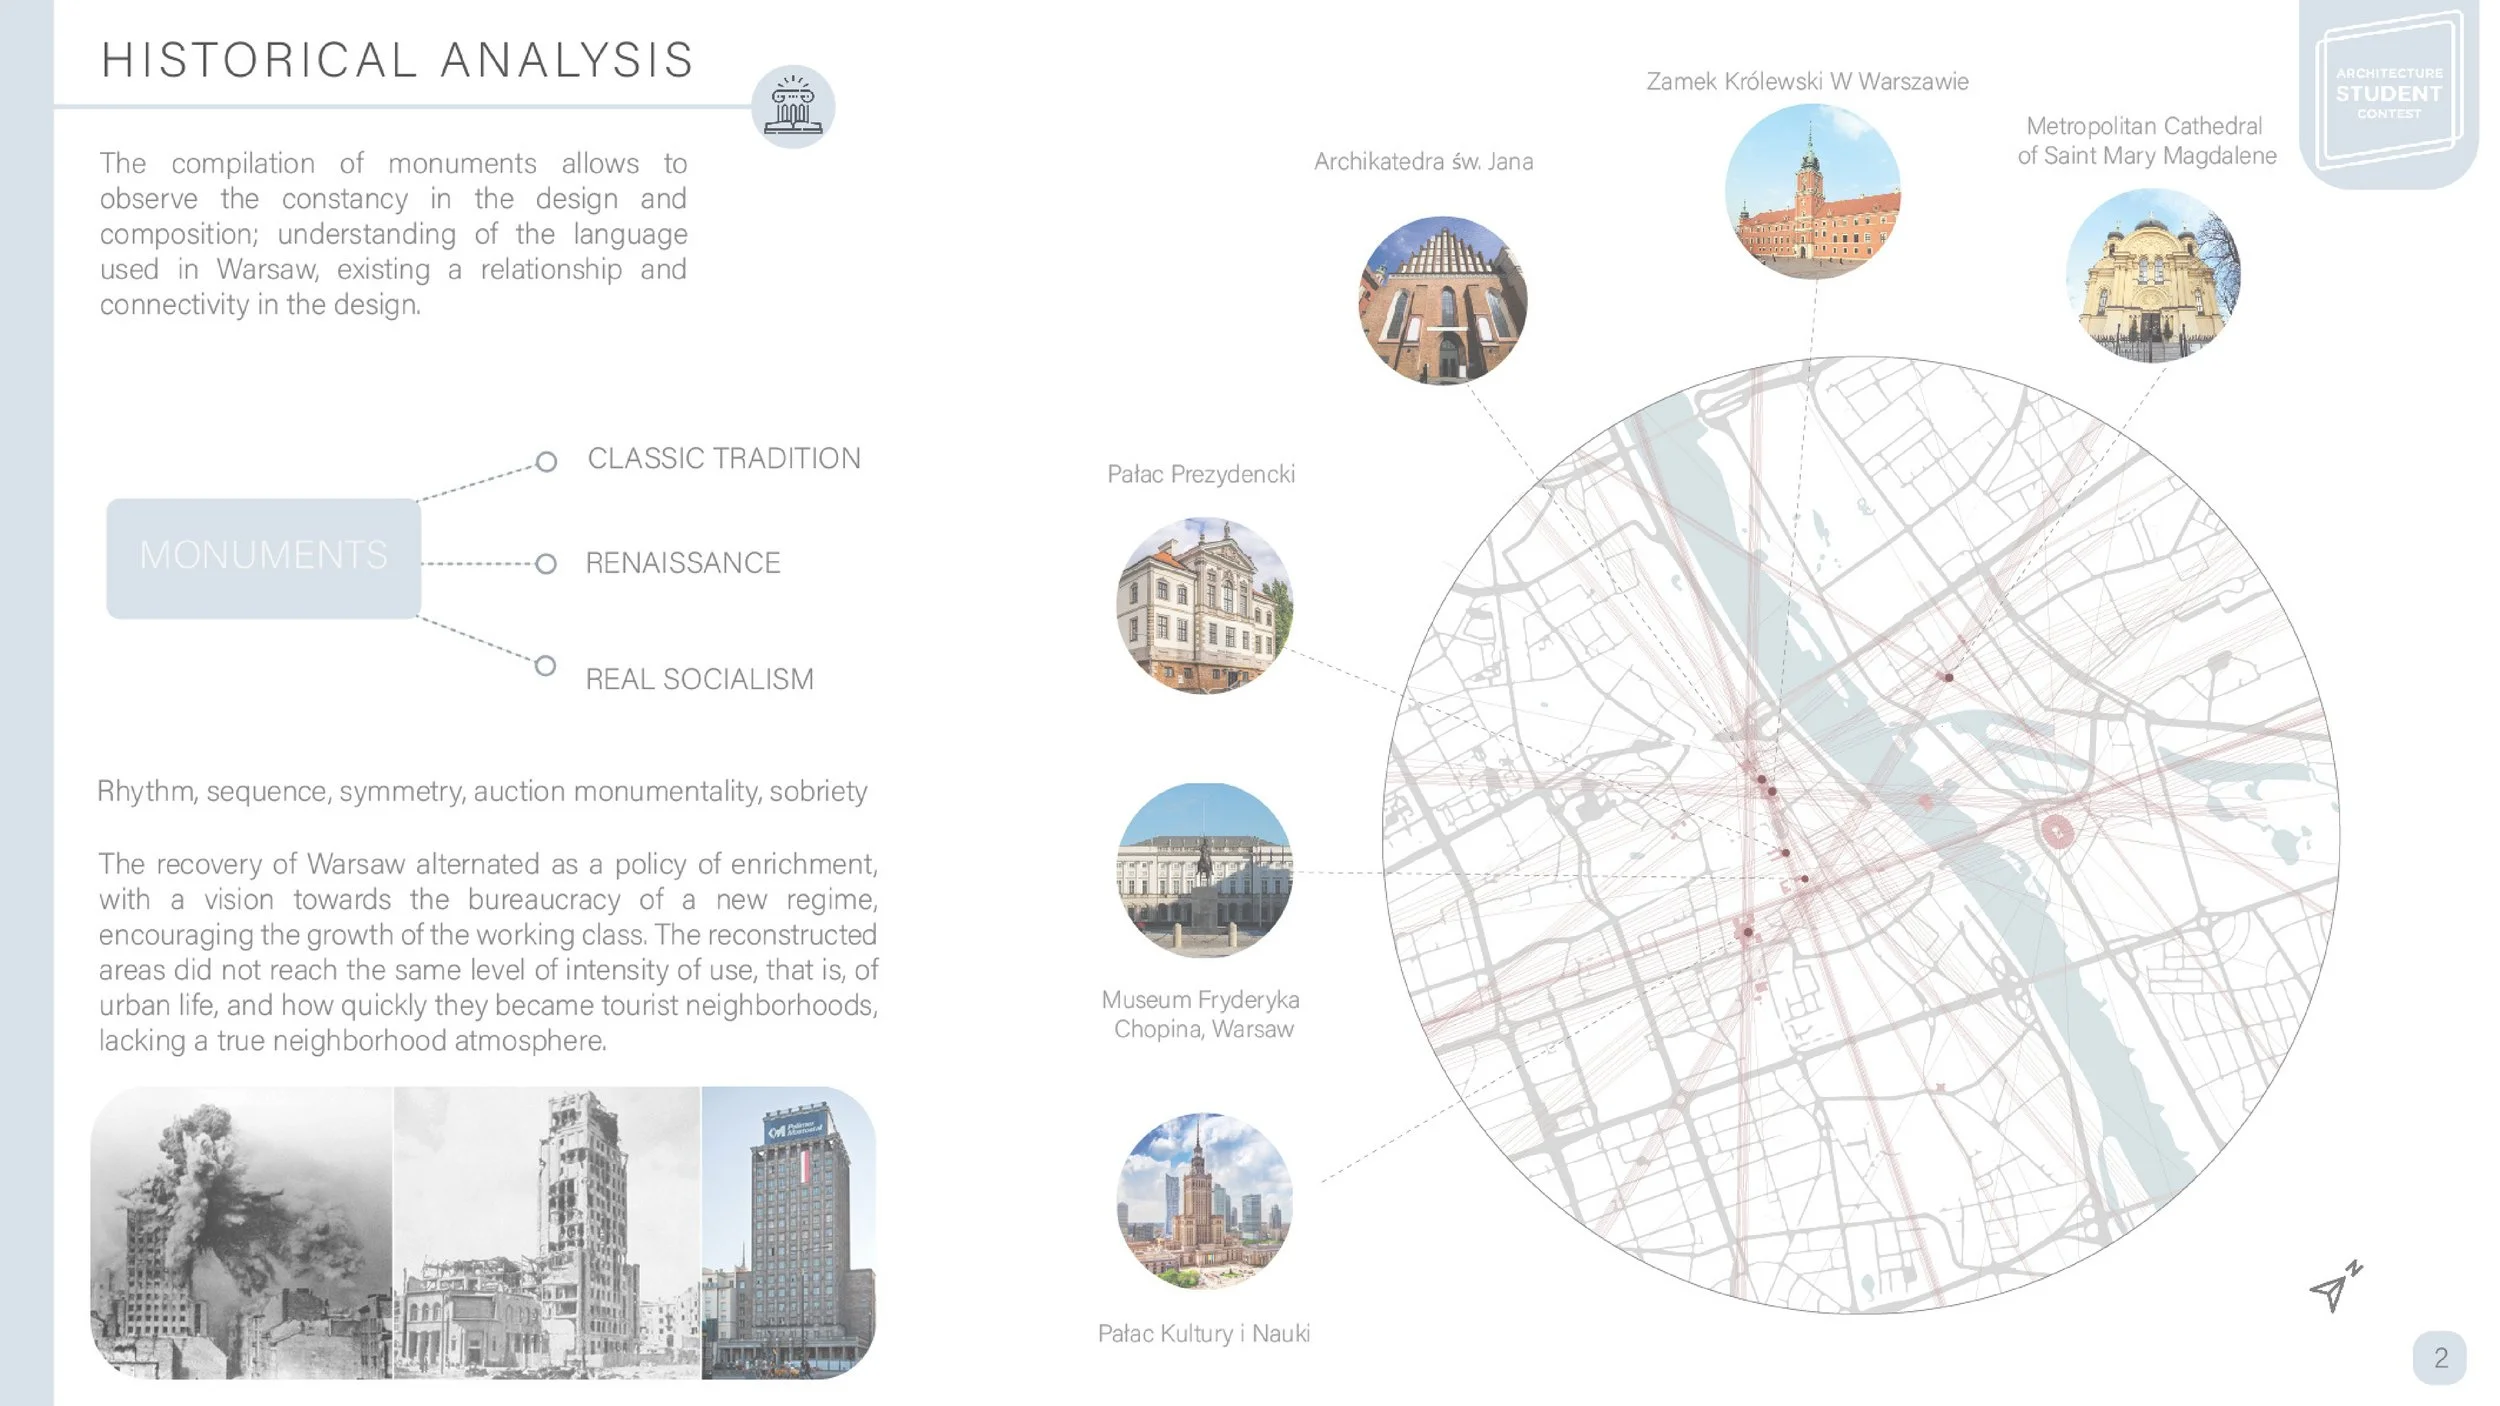The image size is (2500, 1406).
Task: Select the Archikatedra św. Jana circular photo
Action: pos(1442,300)
